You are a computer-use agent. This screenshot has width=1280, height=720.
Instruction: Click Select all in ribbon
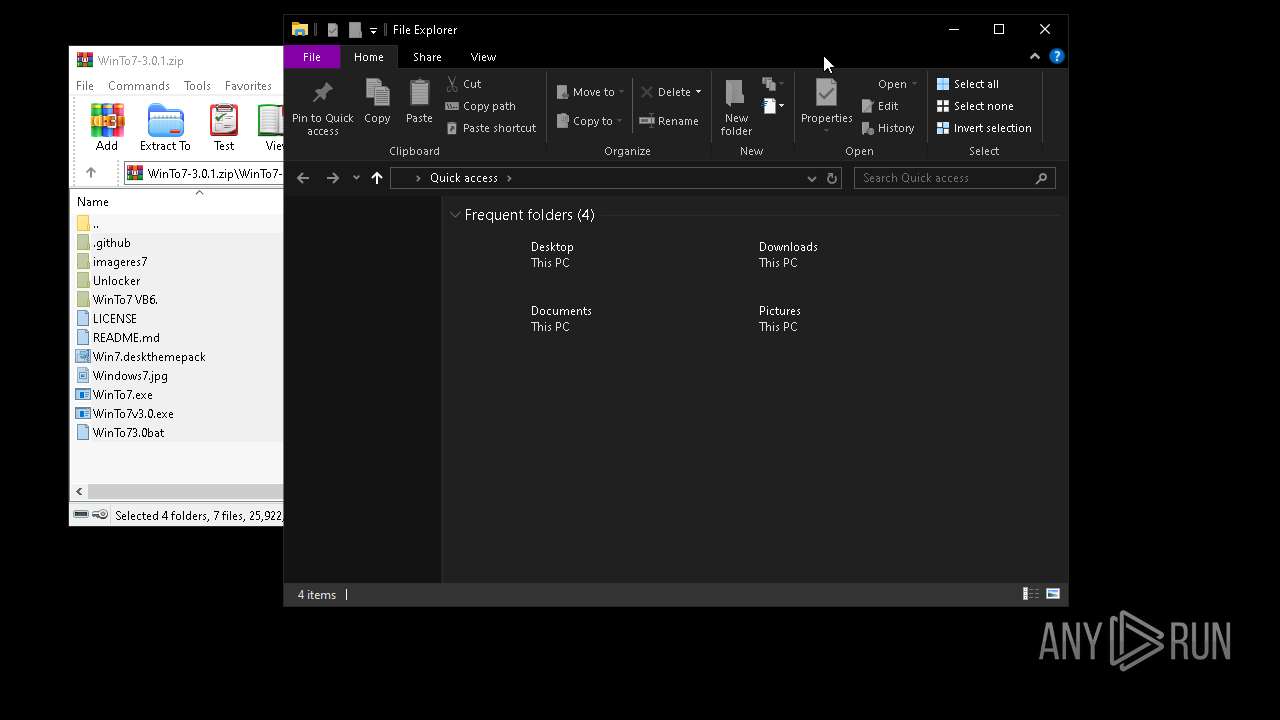967,84
